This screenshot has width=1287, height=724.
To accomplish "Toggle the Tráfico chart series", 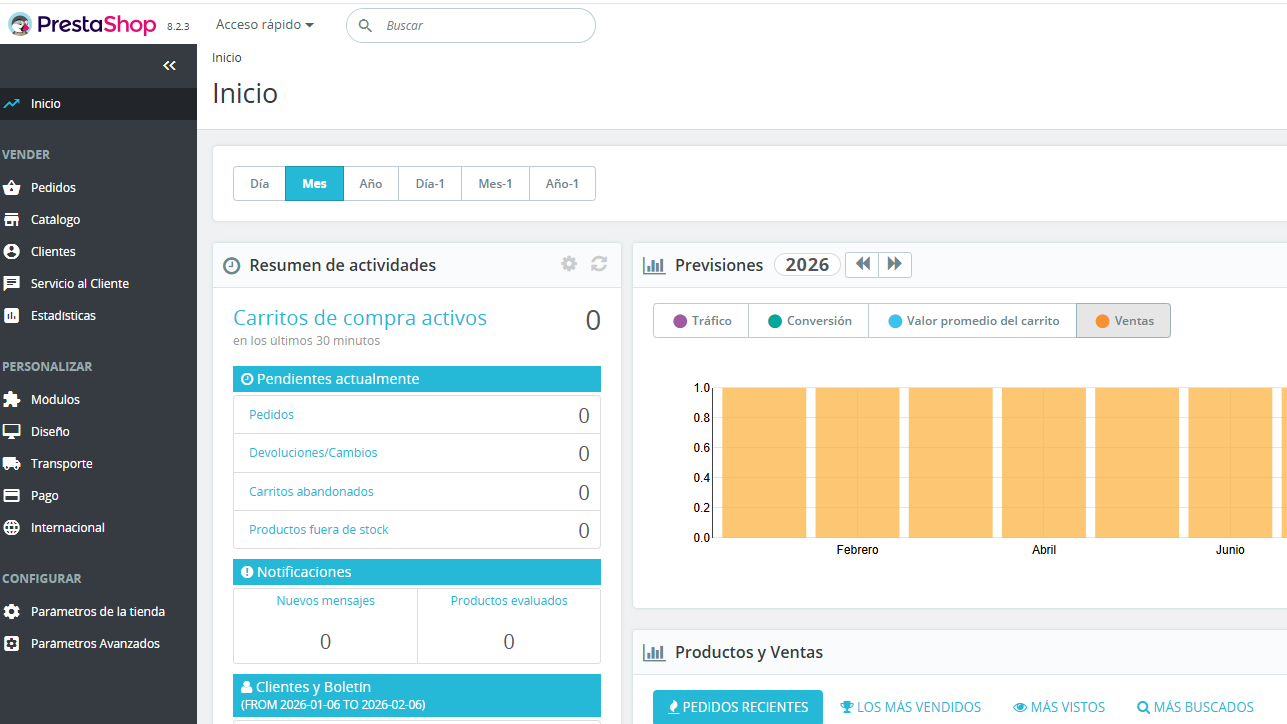I will (701, 321).
